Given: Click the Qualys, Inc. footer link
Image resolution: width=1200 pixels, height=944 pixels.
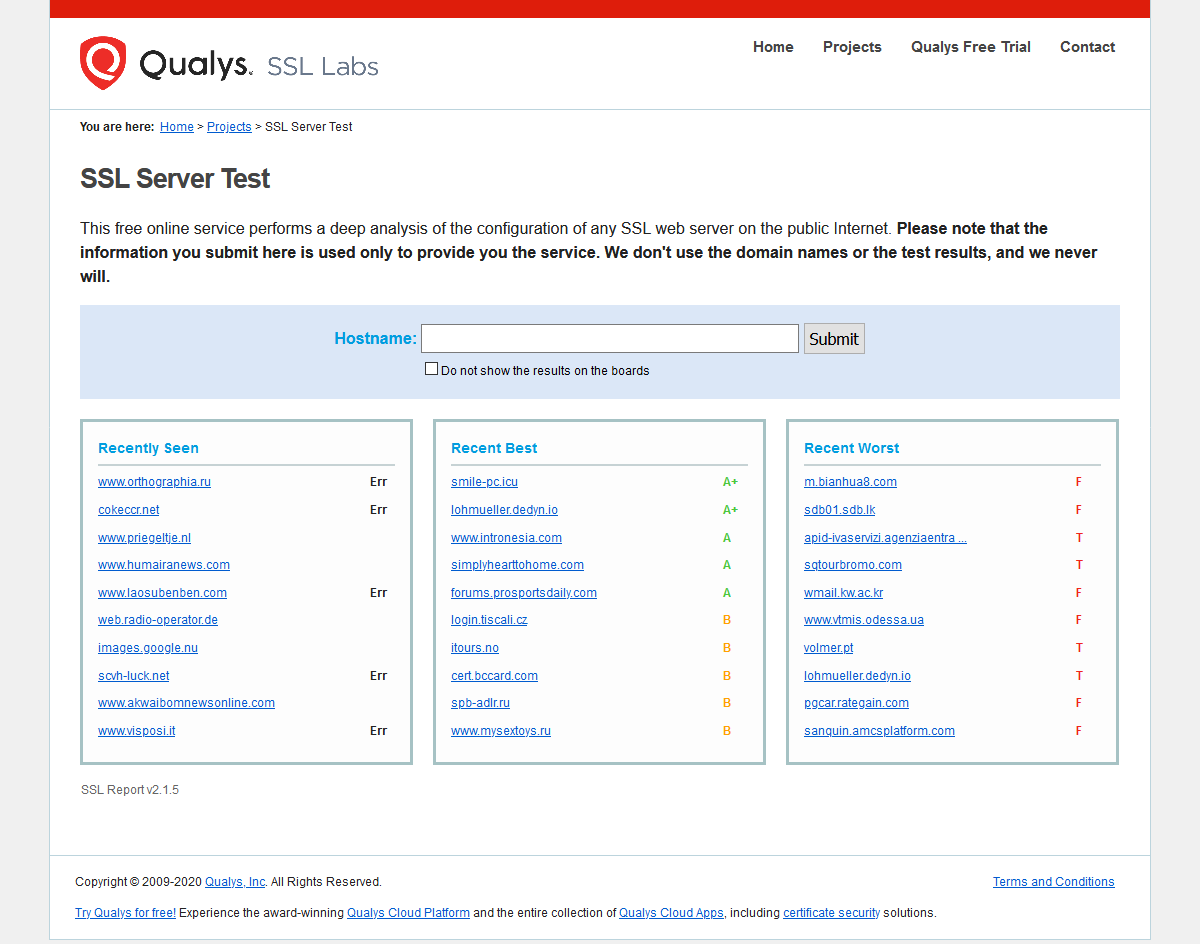Looking at the screenshot, I should coord(236,882).
